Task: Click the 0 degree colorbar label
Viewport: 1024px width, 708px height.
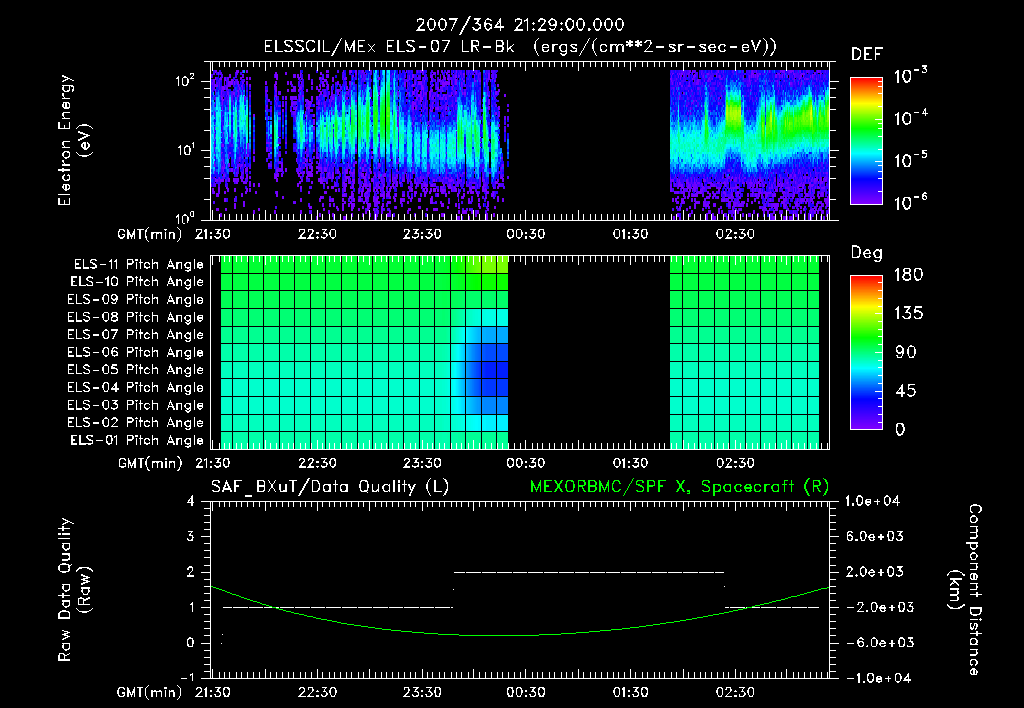Action: coord(900,430)
